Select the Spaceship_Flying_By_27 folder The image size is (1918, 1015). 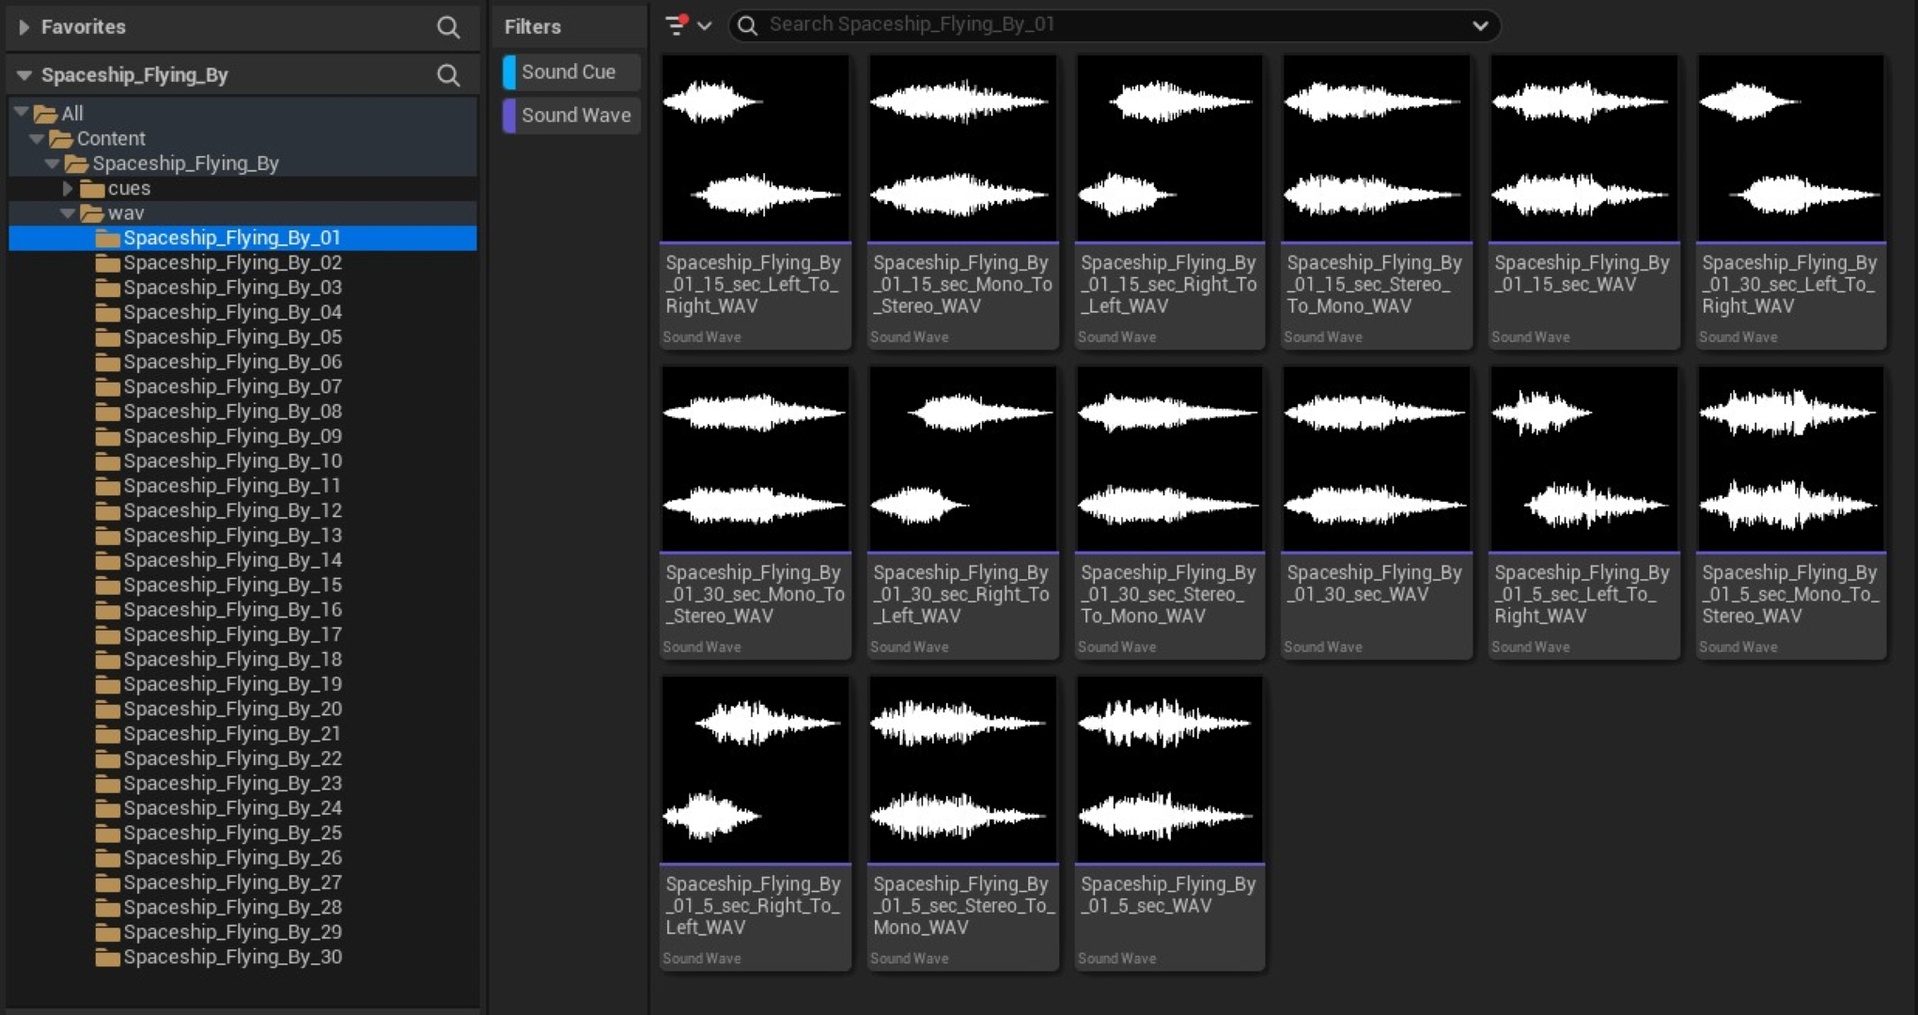click(x=242, y=883)
